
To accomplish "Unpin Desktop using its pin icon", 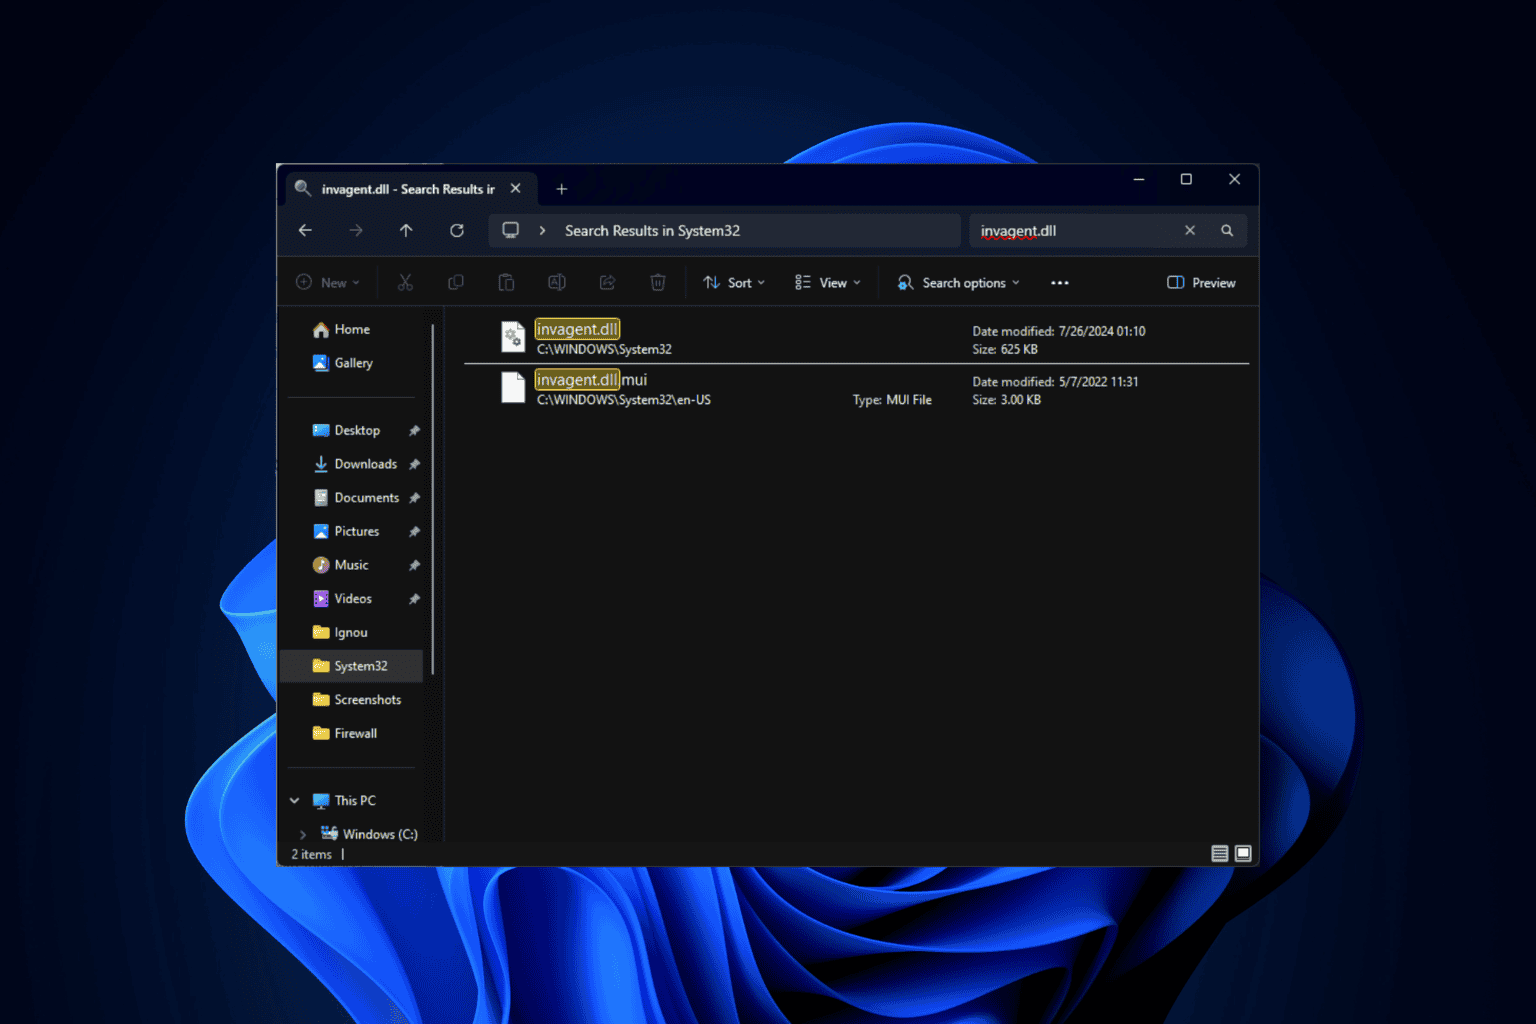I will click(x=414, y=431).
